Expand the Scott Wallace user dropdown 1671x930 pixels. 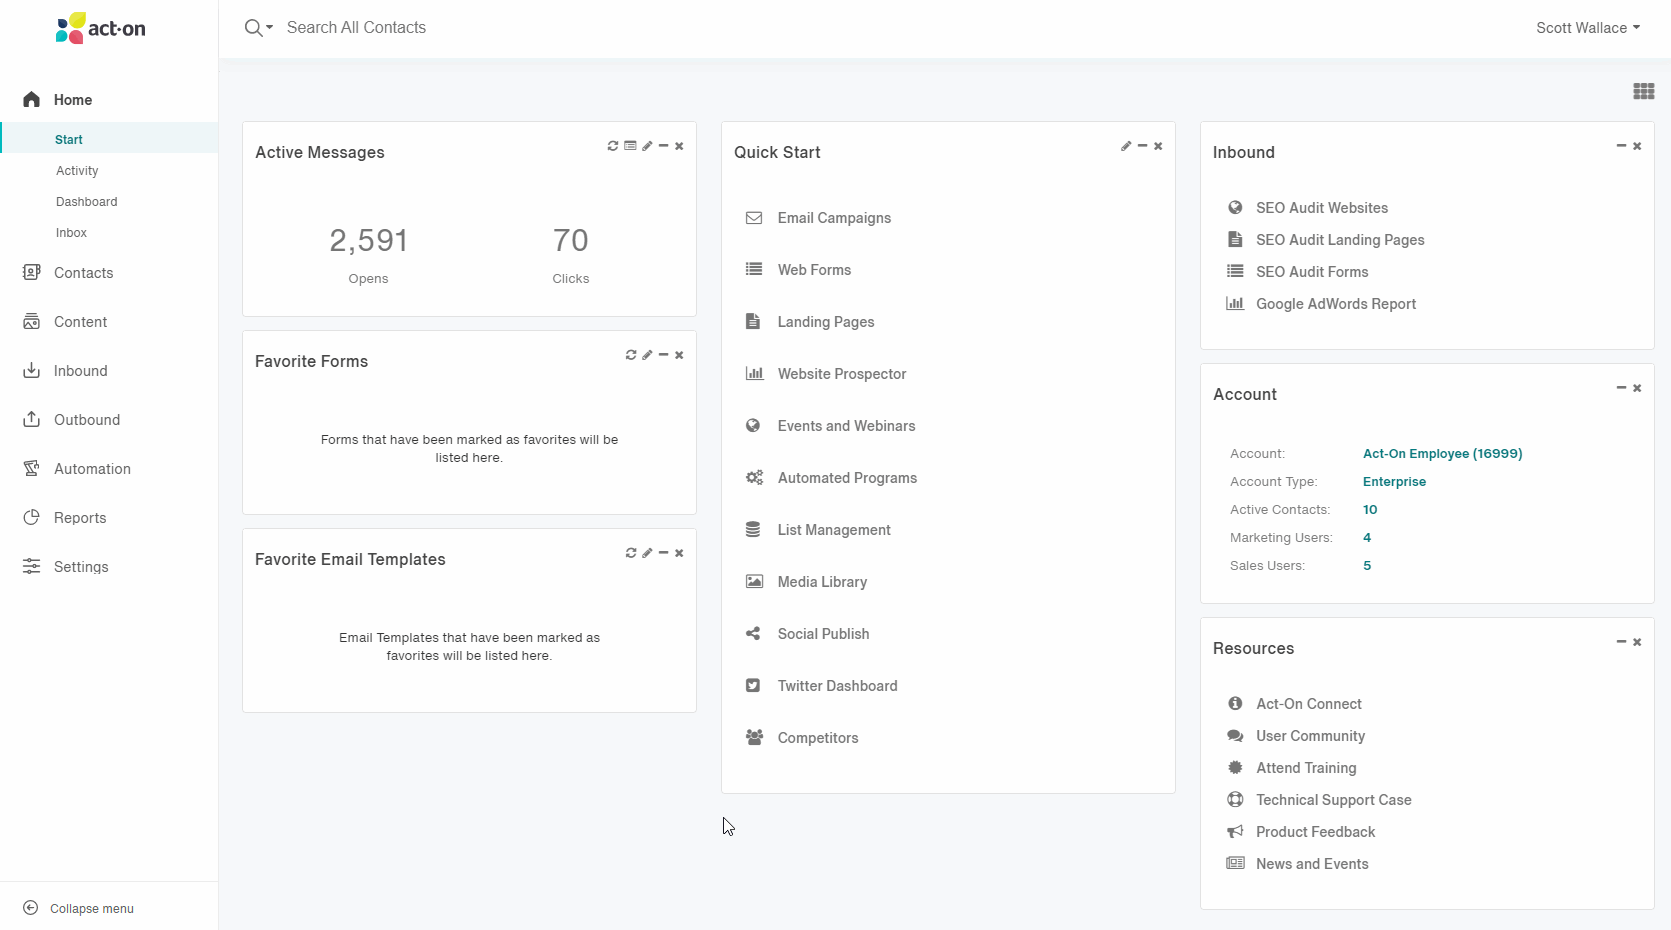click(1588, 28)
